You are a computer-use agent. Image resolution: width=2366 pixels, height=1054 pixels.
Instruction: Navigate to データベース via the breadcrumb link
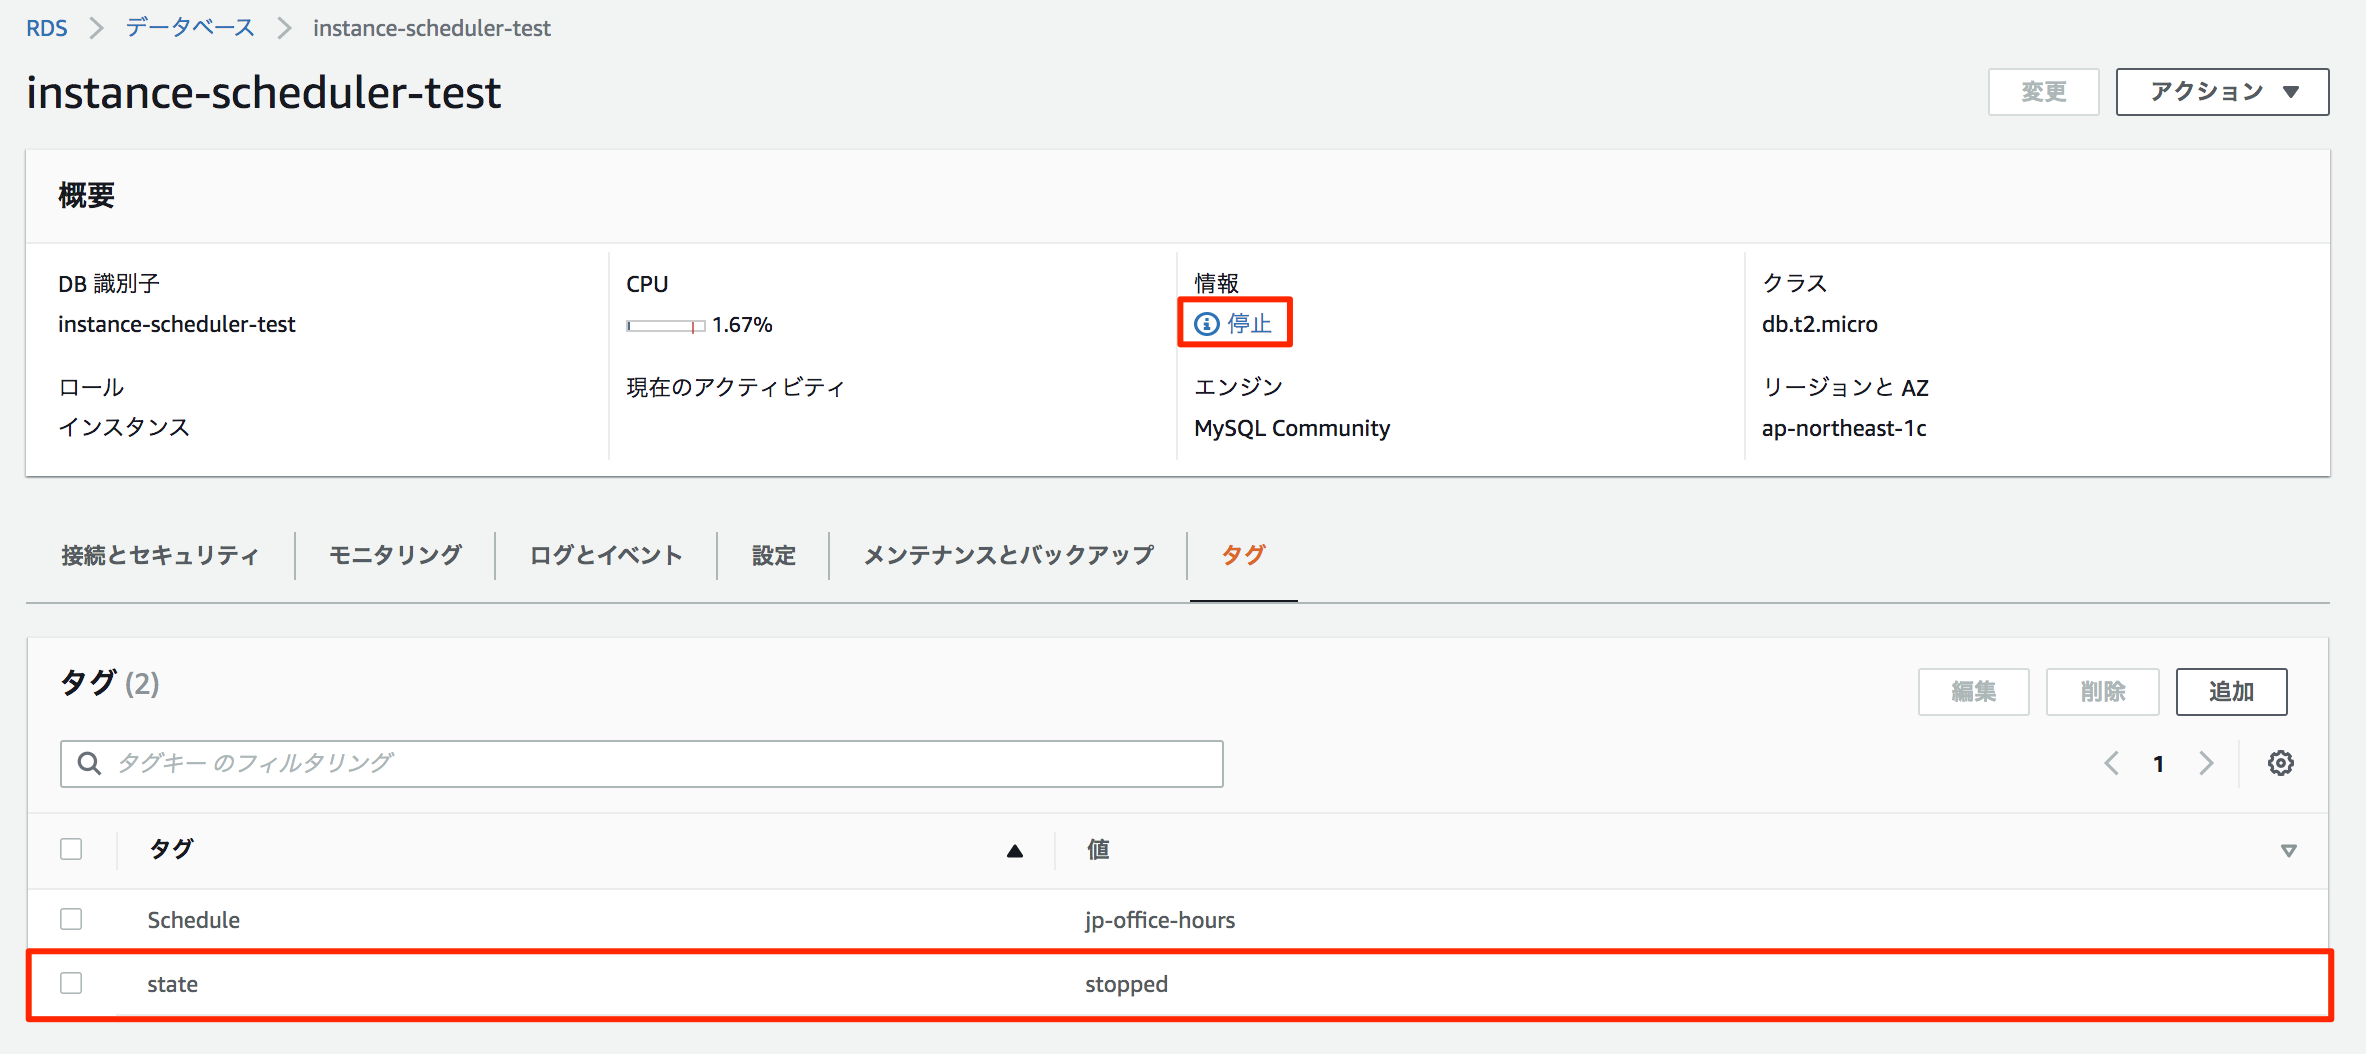pyautogui.click(x=189, y=27)
